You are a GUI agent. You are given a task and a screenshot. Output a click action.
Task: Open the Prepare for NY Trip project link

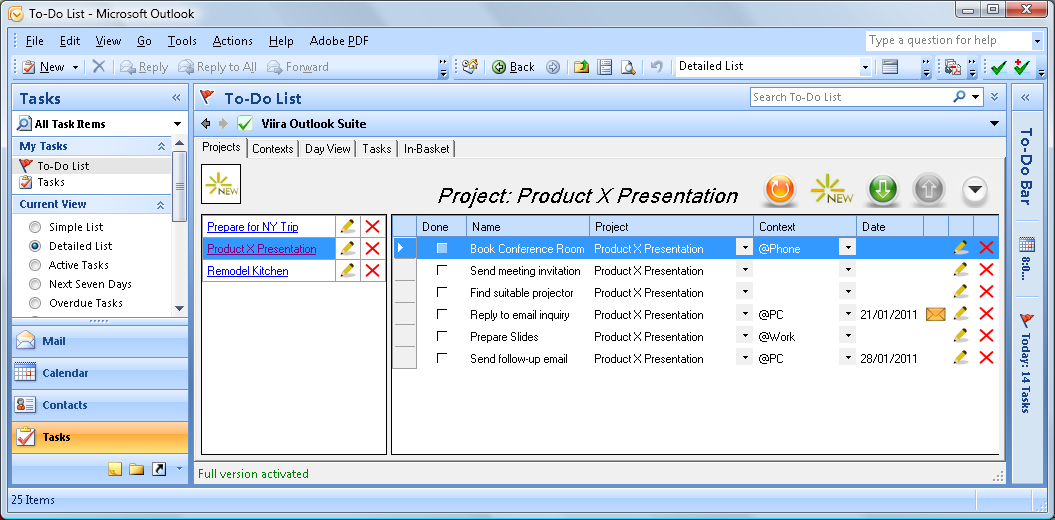[x=252, y=227]
